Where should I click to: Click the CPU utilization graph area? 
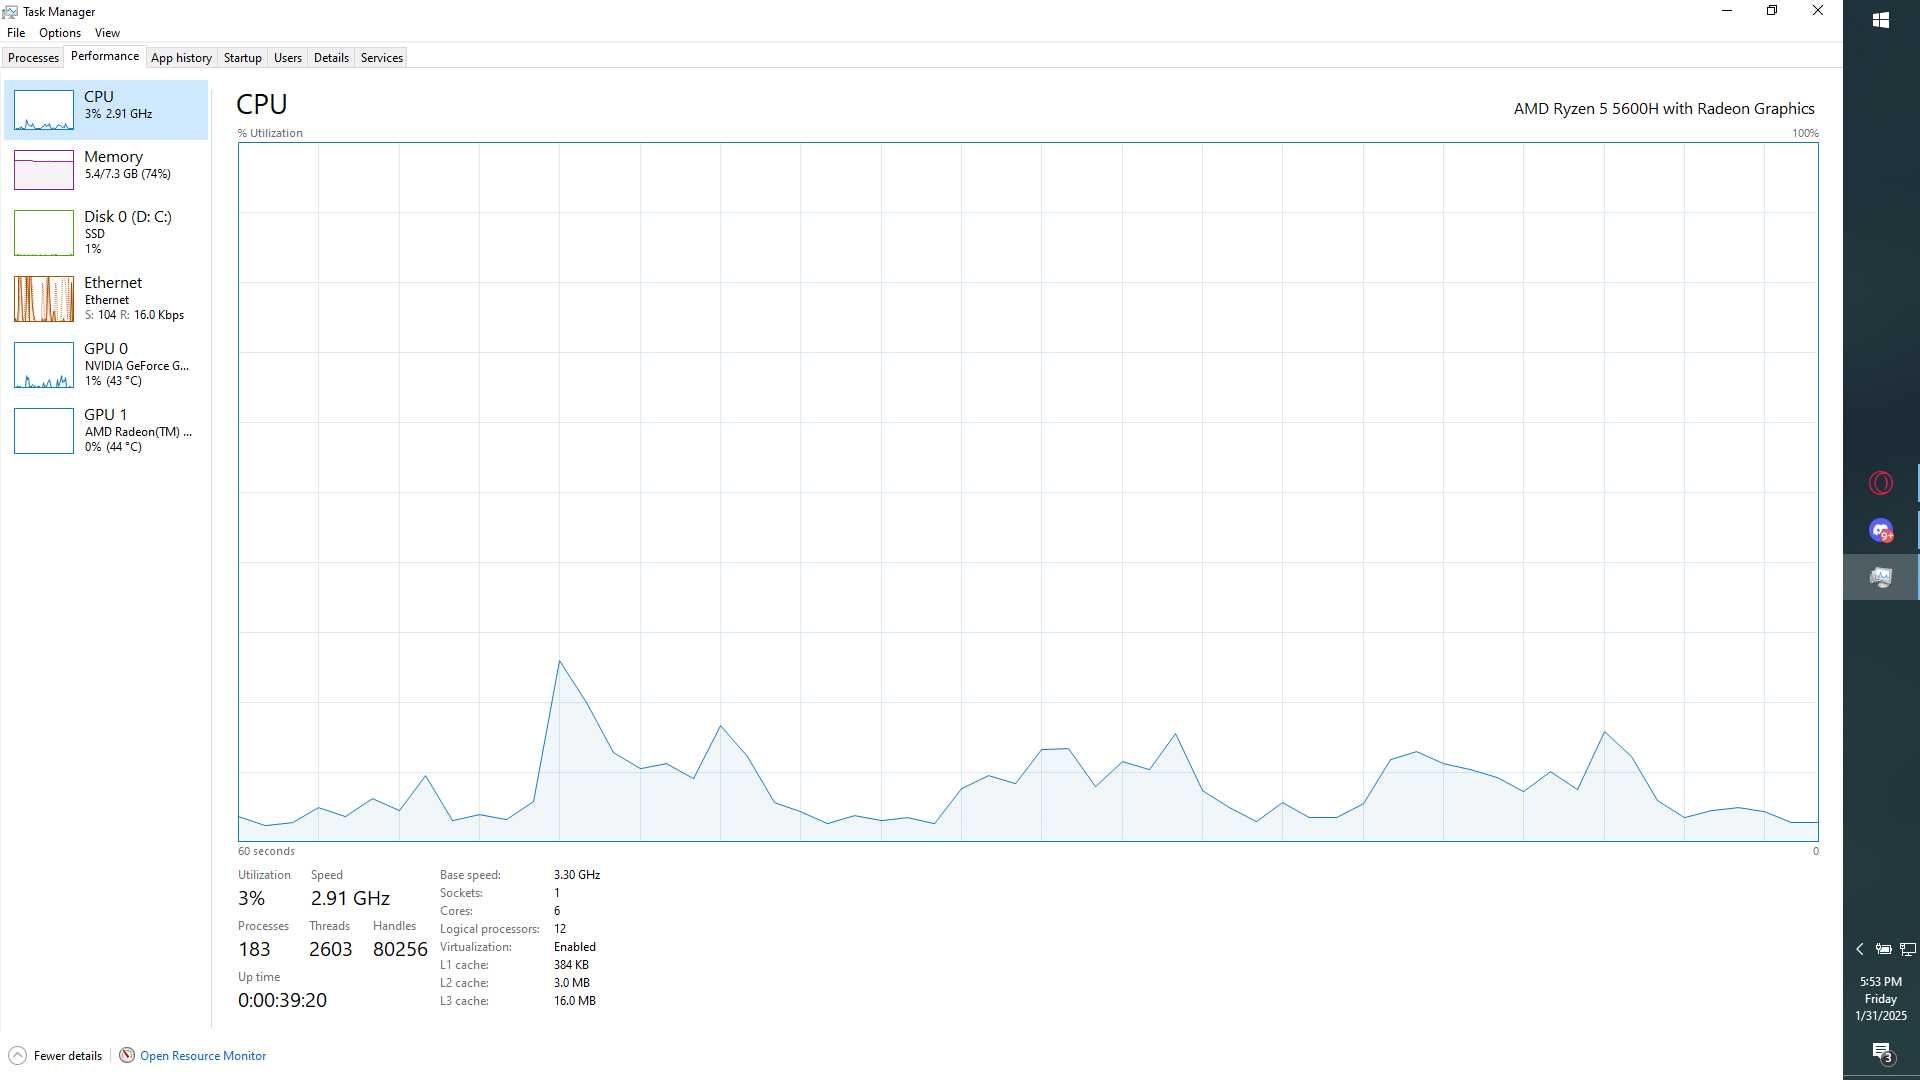[1028, 492]
